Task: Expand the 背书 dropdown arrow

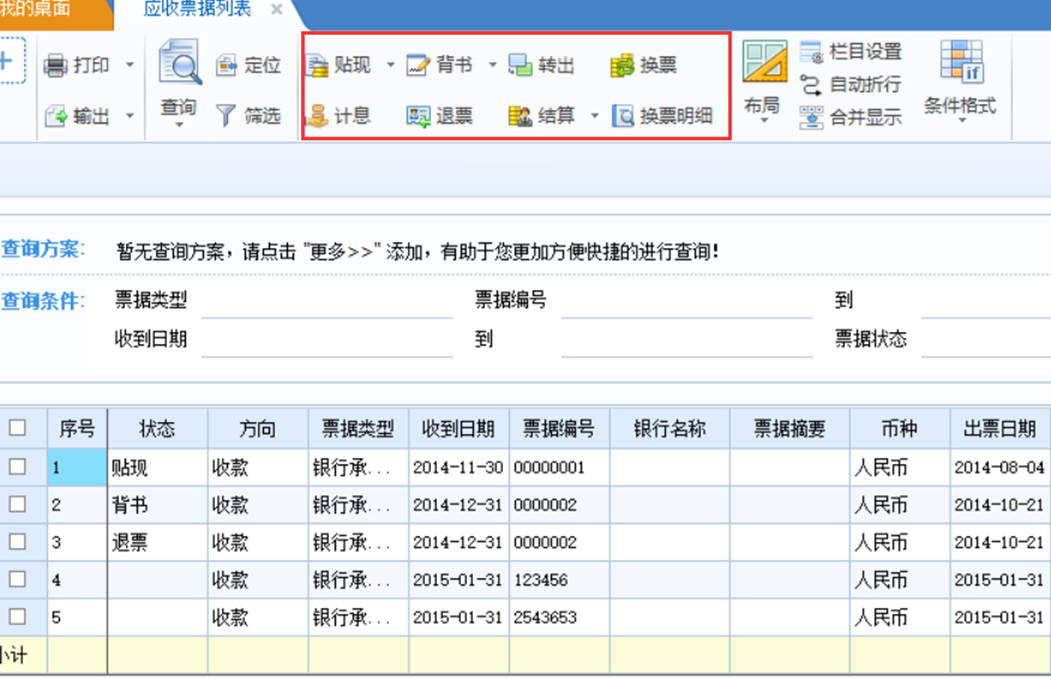Action: (x=493, y=65)
